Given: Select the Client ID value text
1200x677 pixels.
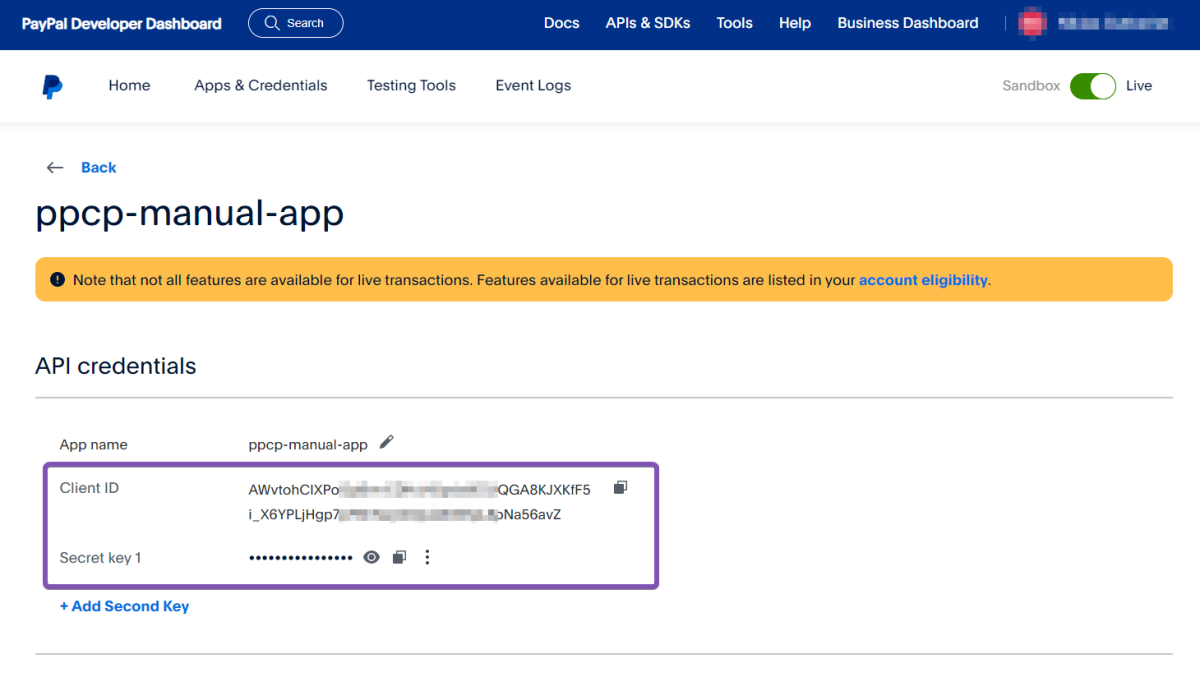Looking at the screenshot, I should click(x=419, y=502).
